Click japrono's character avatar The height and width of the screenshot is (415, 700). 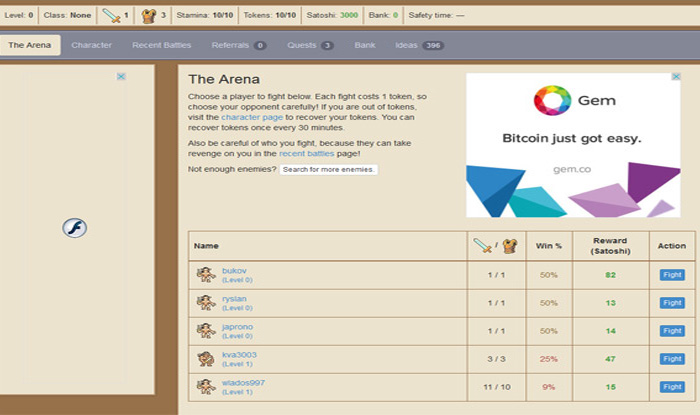tap(206, 331)
